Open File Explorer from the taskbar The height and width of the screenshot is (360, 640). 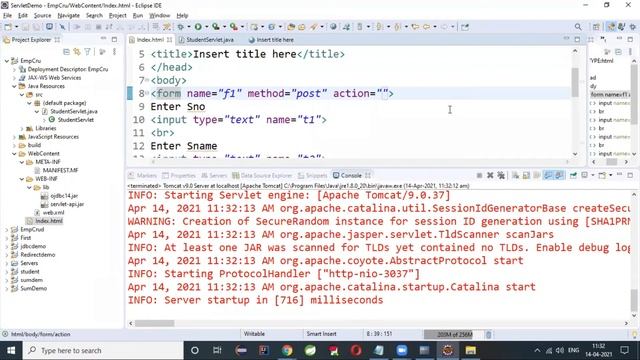[x=470, y=351]
